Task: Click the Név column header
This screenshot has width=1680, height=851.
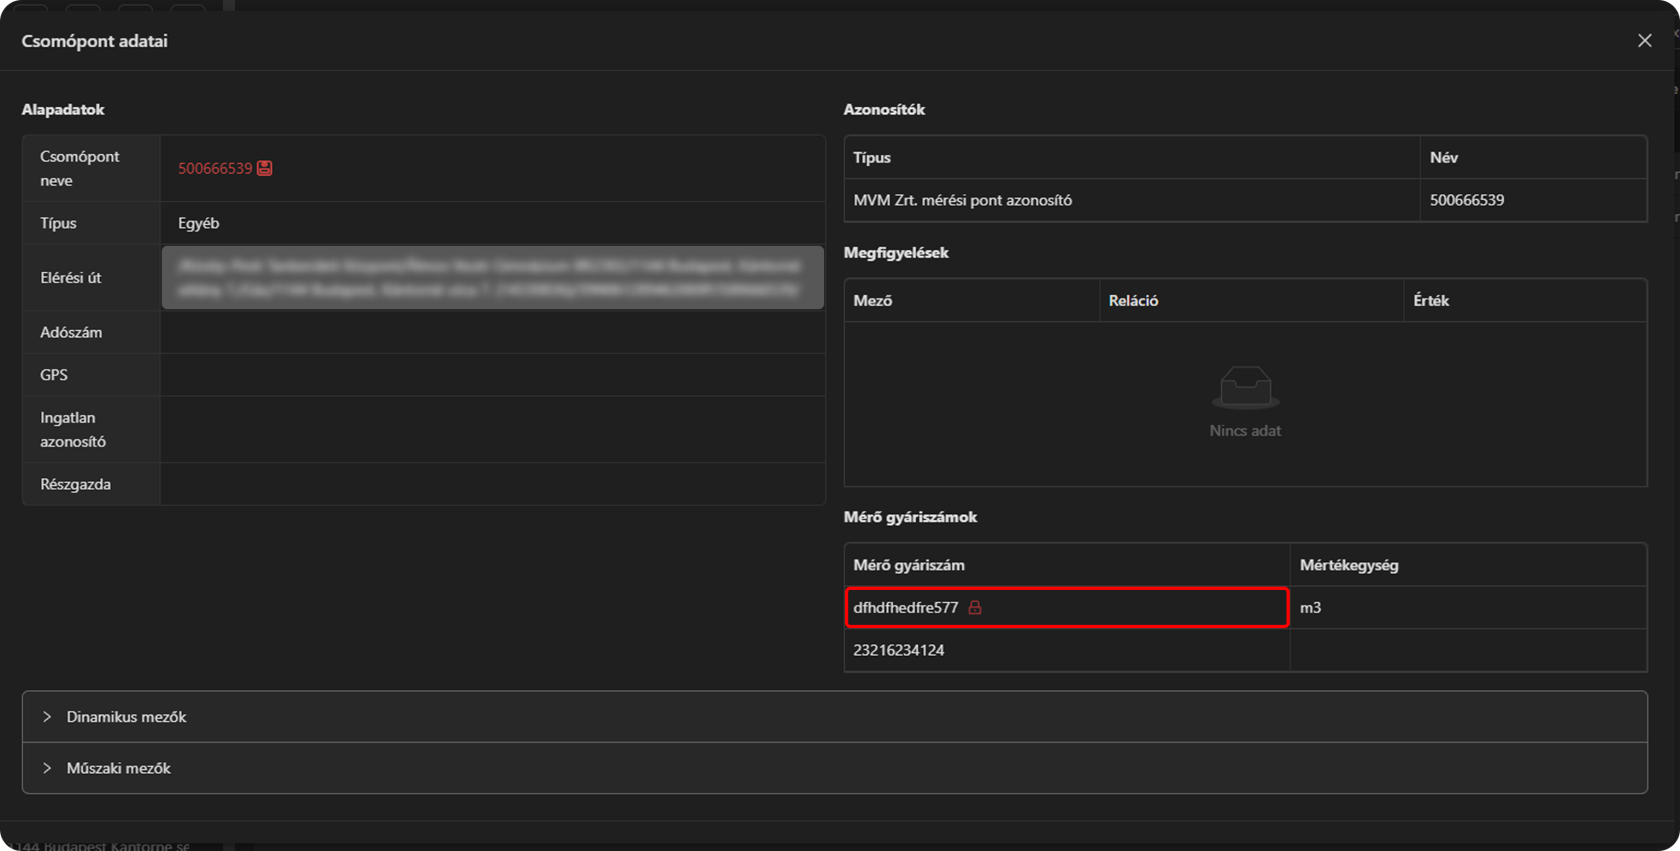Action: [1443, 158]
